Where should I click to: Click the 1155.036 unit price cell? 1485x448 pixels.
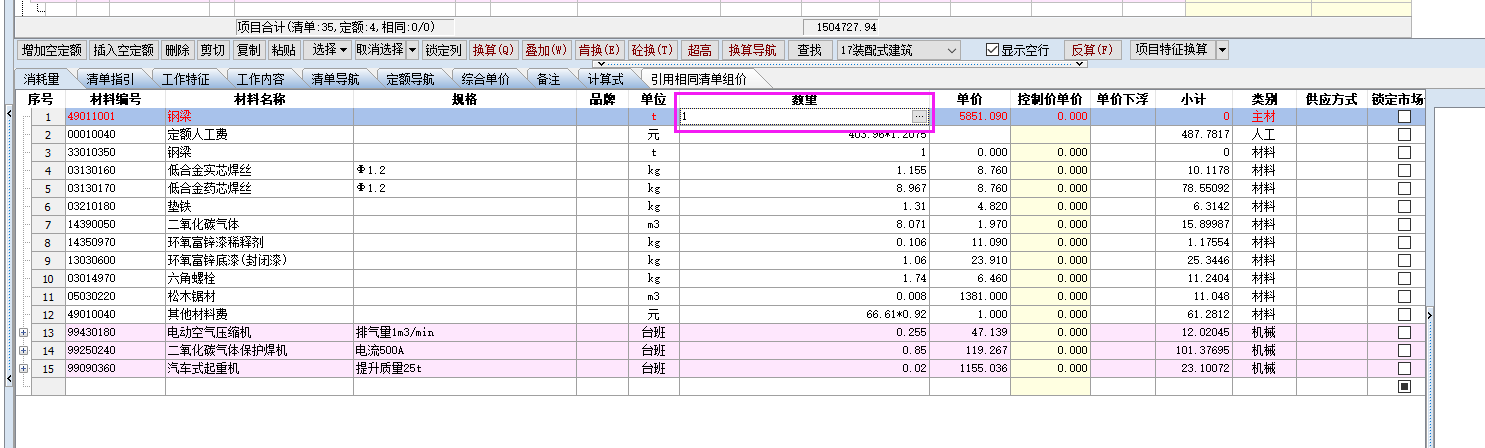coord(969,369)
